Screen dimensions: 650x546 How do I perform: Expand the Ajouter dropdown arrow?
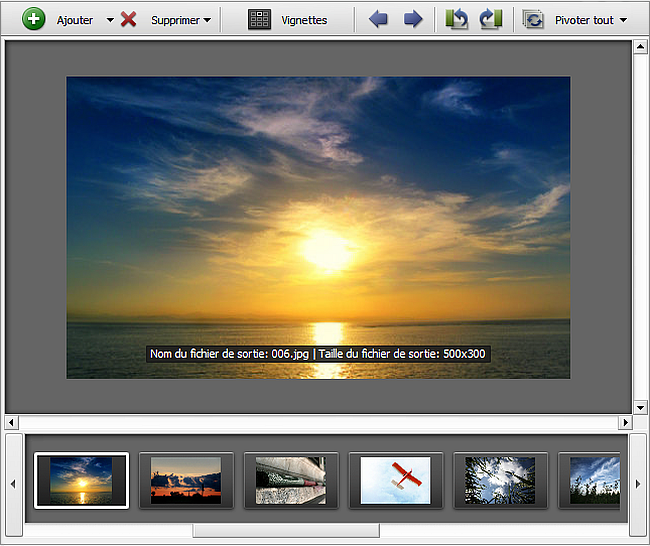click(x=110, y=20)
